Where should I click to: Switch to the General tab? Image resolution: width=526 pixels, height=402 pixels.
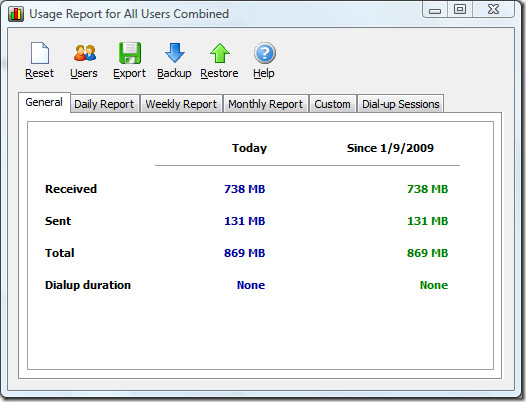(44, 102)
